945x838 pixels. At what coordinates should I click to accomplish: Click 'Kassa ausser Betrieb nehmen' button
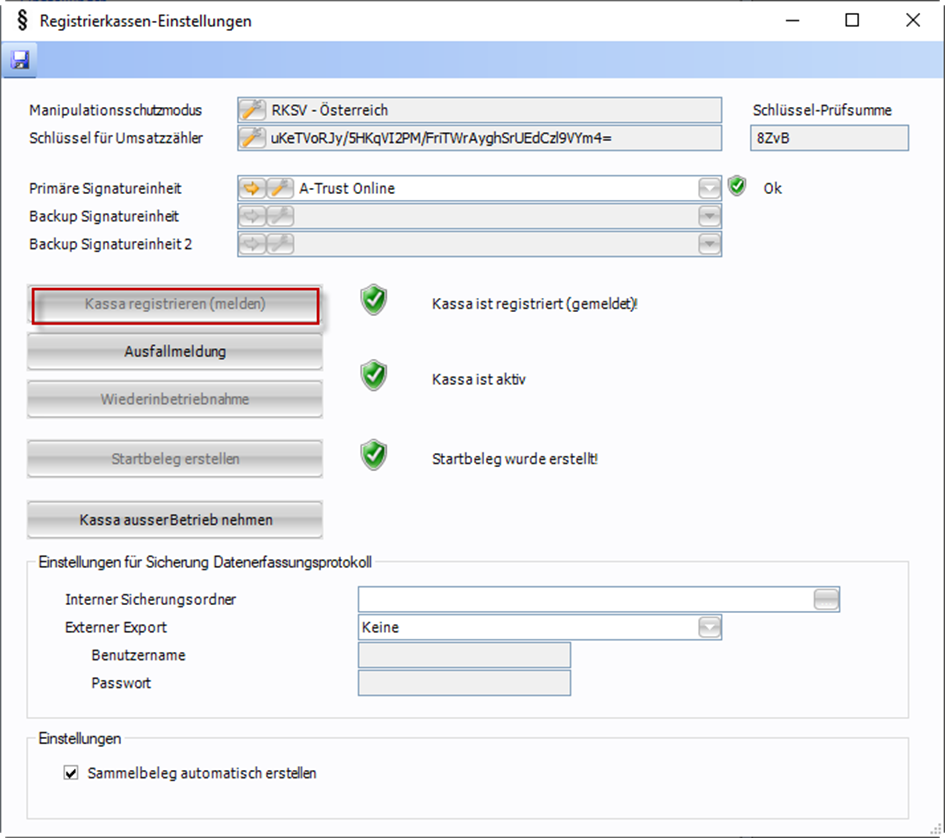point(175,520)
